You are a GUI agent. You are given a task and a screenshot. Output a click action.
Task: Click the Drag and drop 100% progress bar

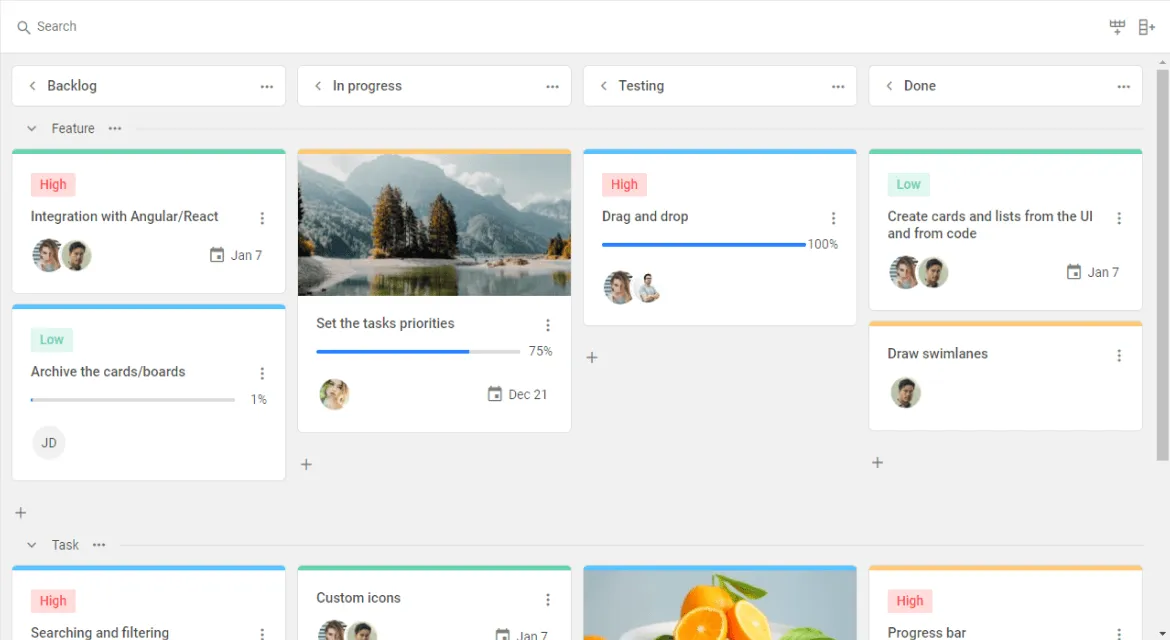(704, 245)
